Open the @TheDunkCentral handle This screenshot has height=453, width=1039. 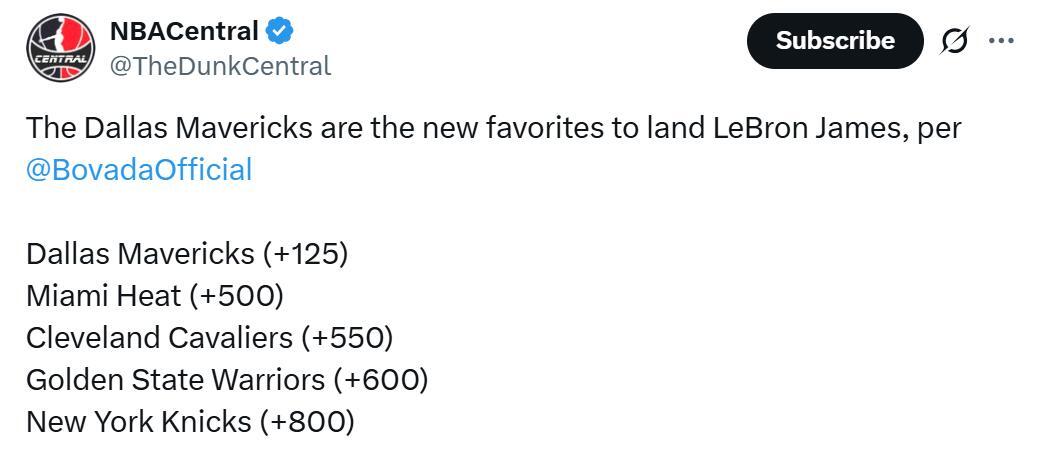pos(220,66)
